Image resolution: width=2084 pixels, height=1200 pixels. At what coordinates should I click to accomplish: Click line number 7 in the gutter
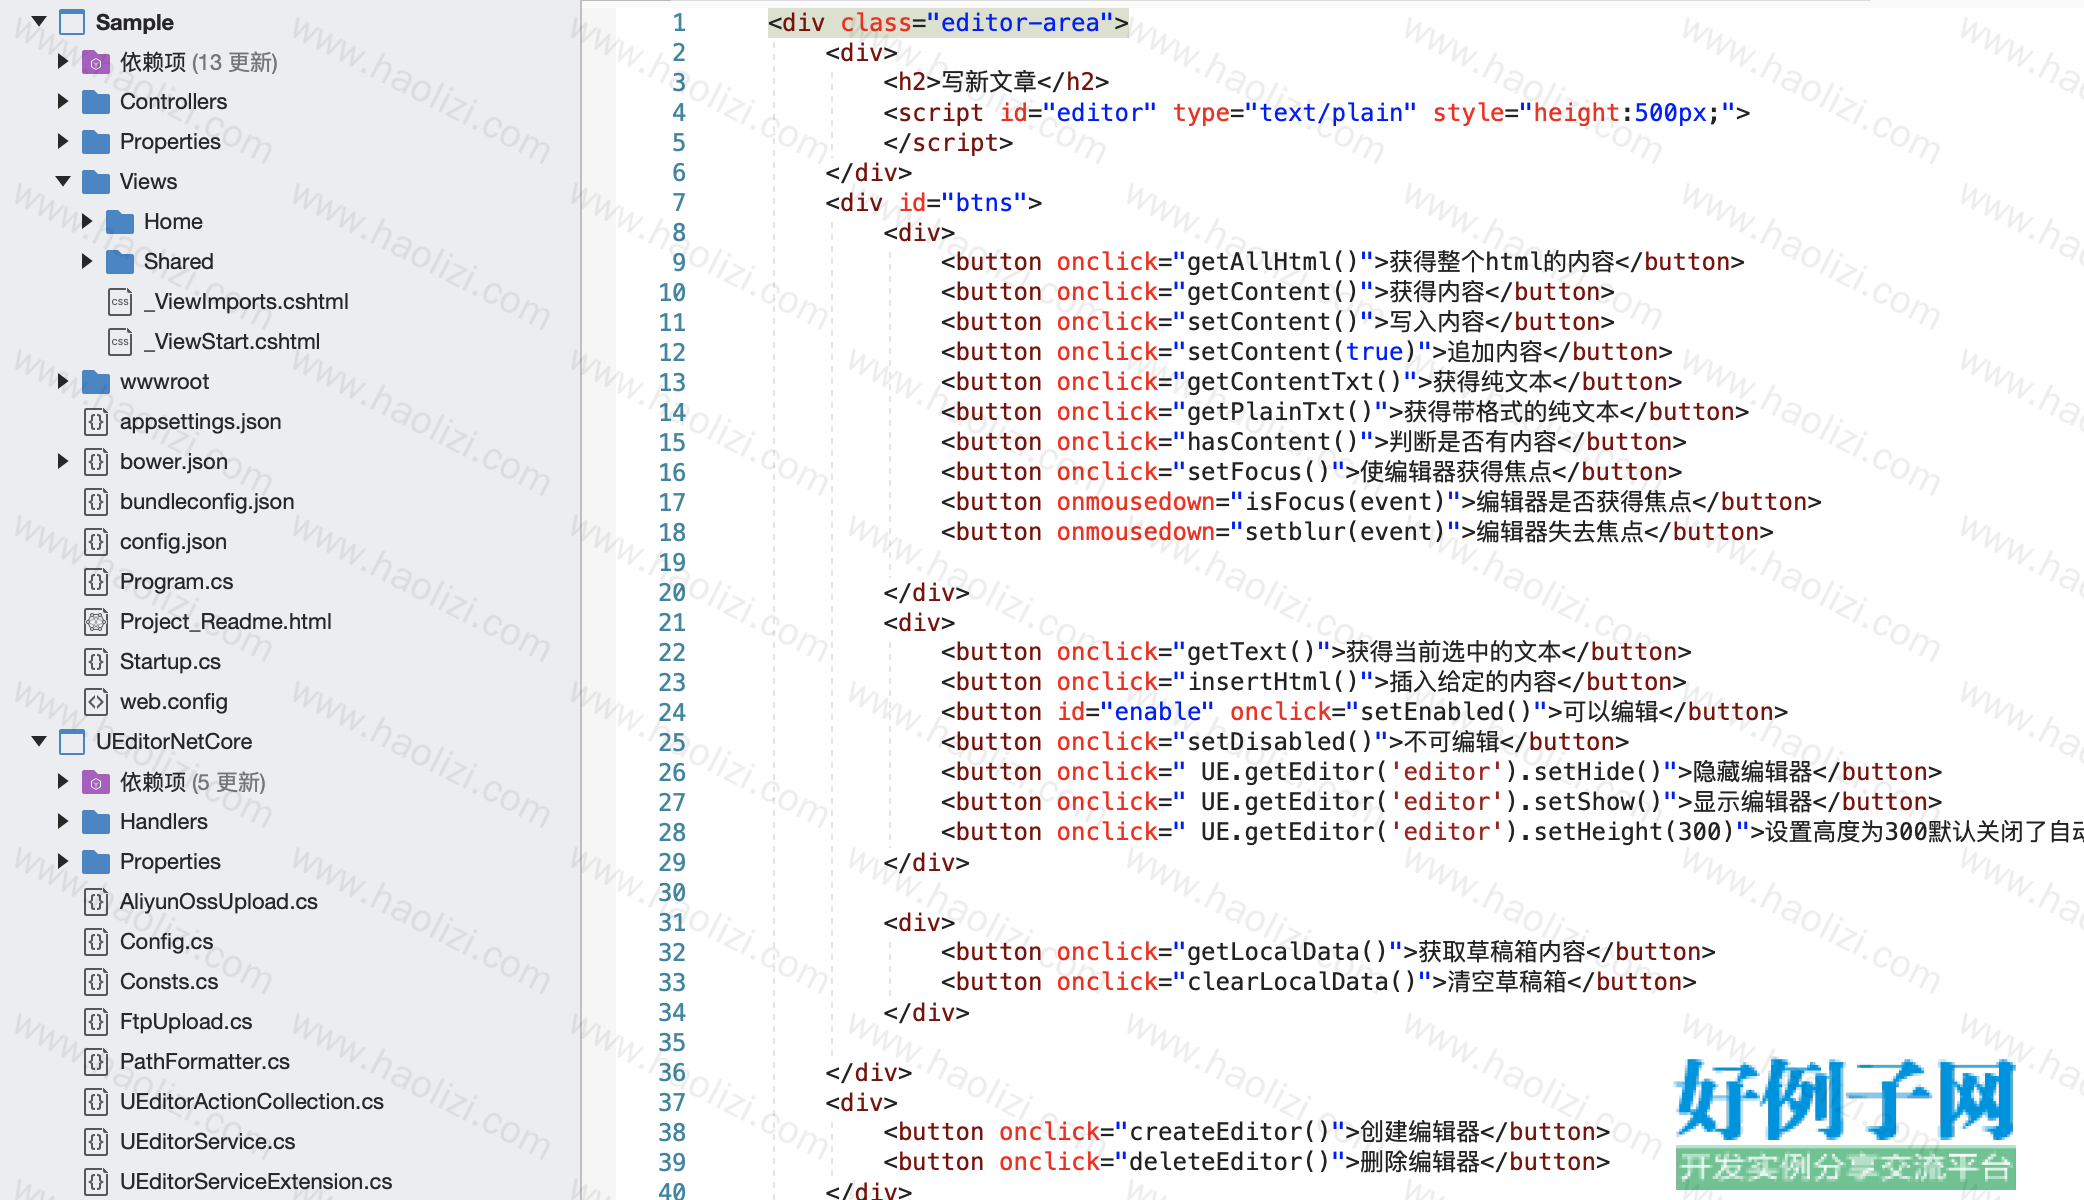pyautogui.click(x=678, y=202)
